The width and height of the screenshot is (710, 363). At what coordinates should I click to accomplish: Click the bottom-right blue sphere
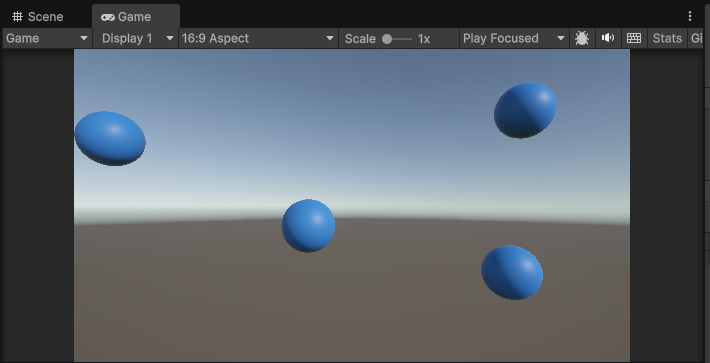click(512, 272)
